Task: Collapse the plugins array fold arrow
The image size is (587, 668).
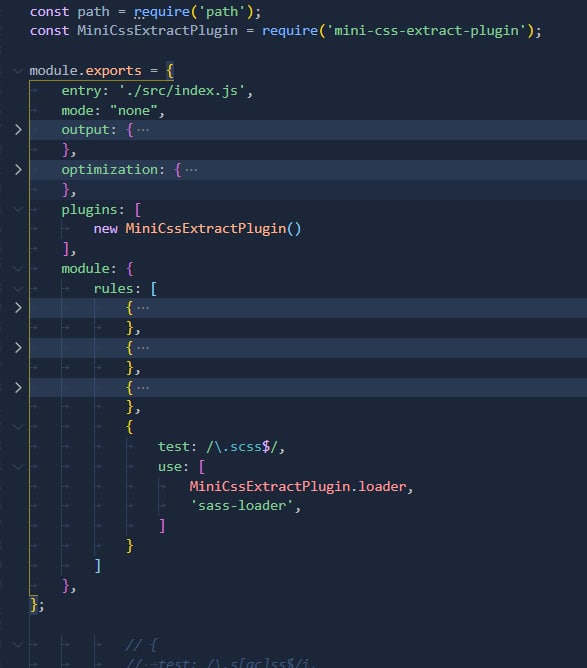Action: 18,209
